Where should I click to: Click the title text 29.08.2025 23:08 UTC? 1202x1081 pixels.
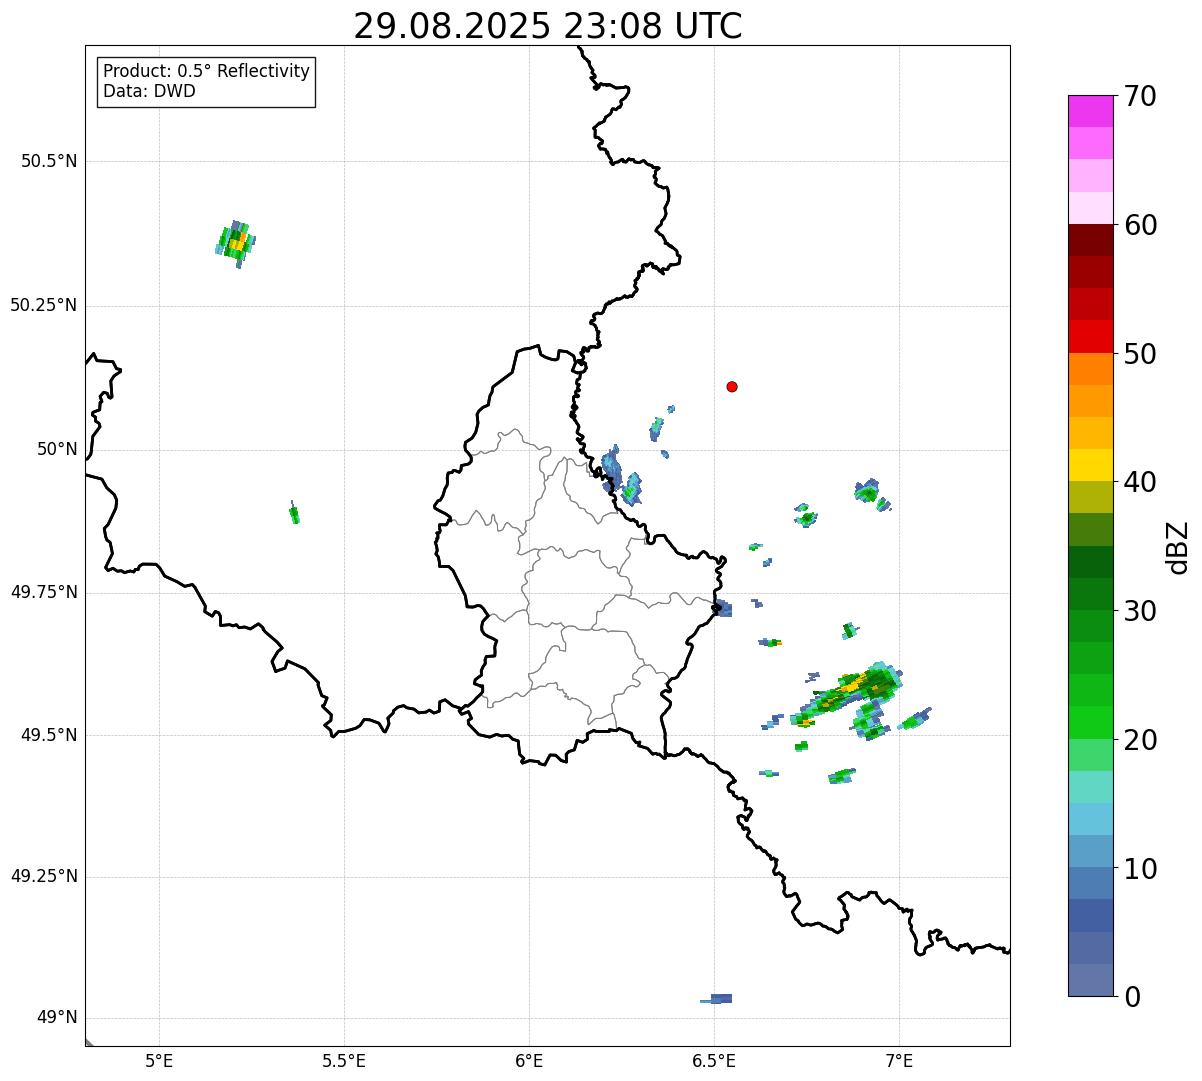(x=548, y=26)
